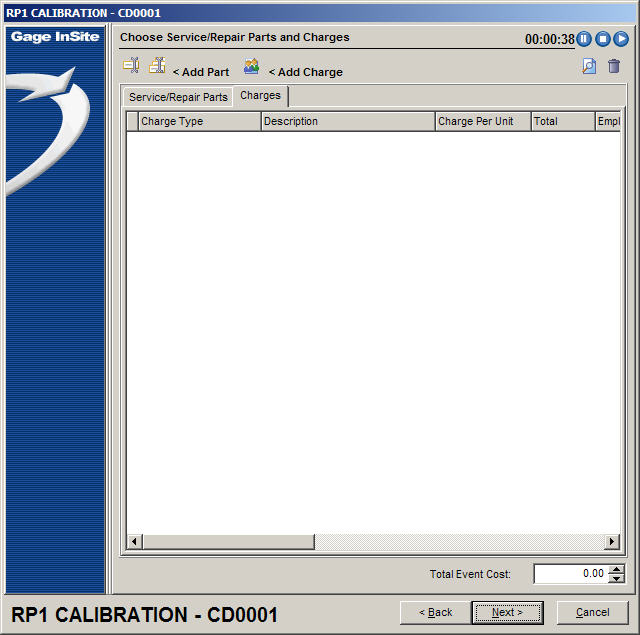Open the preview magnifier icon
Image resolution: width=640 pixels, height=635 pixels.
click(590, 67)
